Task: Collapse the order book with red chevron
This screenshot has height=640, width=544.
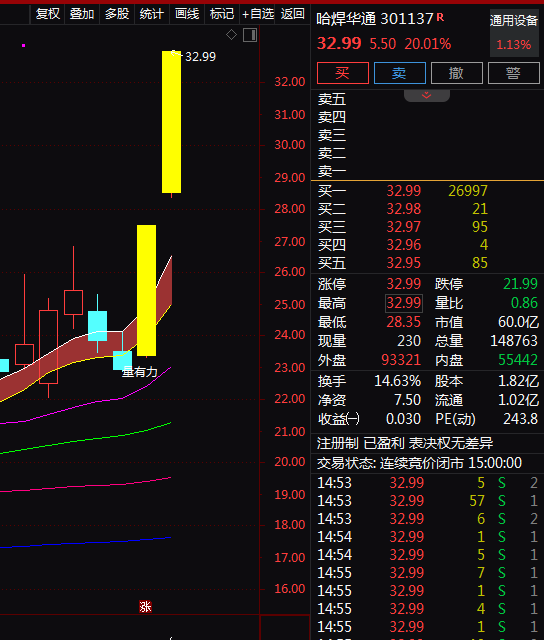Action: pos(426,96)
